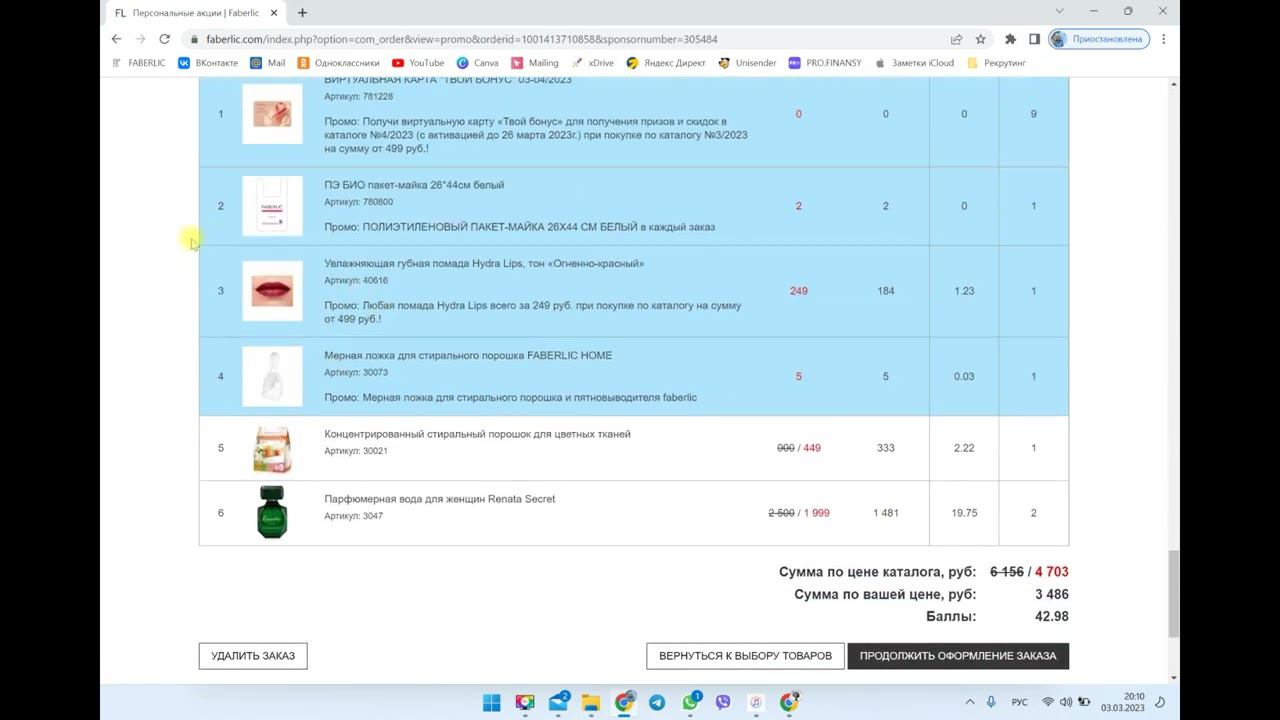Image resolution: width=1280 pixels, height=720 pixels.
Task: Click the Renata Secret perfume thumbnail
Action: (x=272, y=513)
